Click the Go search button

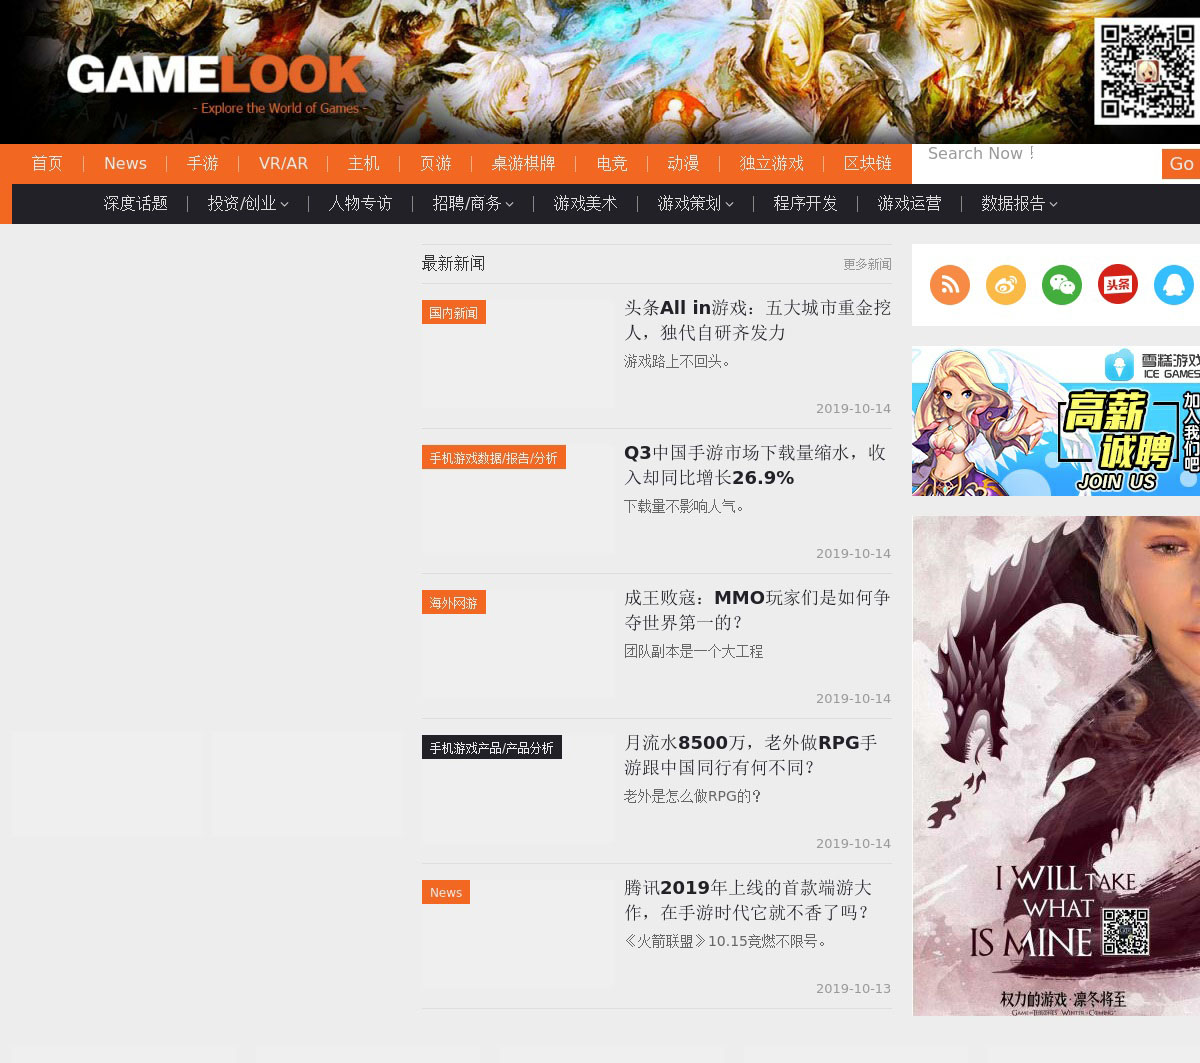(x=1181, y=164)
